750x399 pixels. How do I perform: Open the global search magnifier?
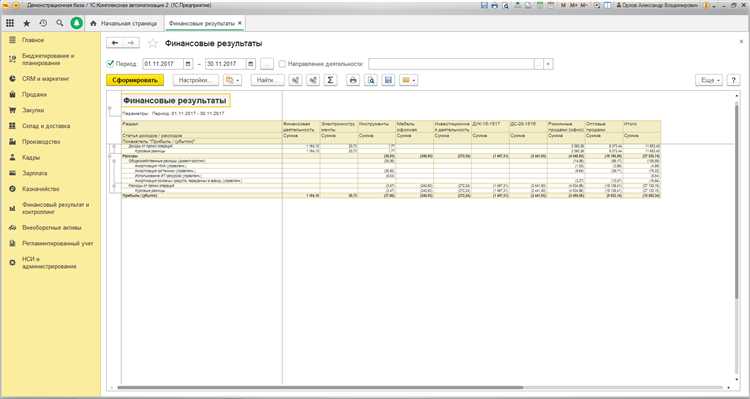60,23
